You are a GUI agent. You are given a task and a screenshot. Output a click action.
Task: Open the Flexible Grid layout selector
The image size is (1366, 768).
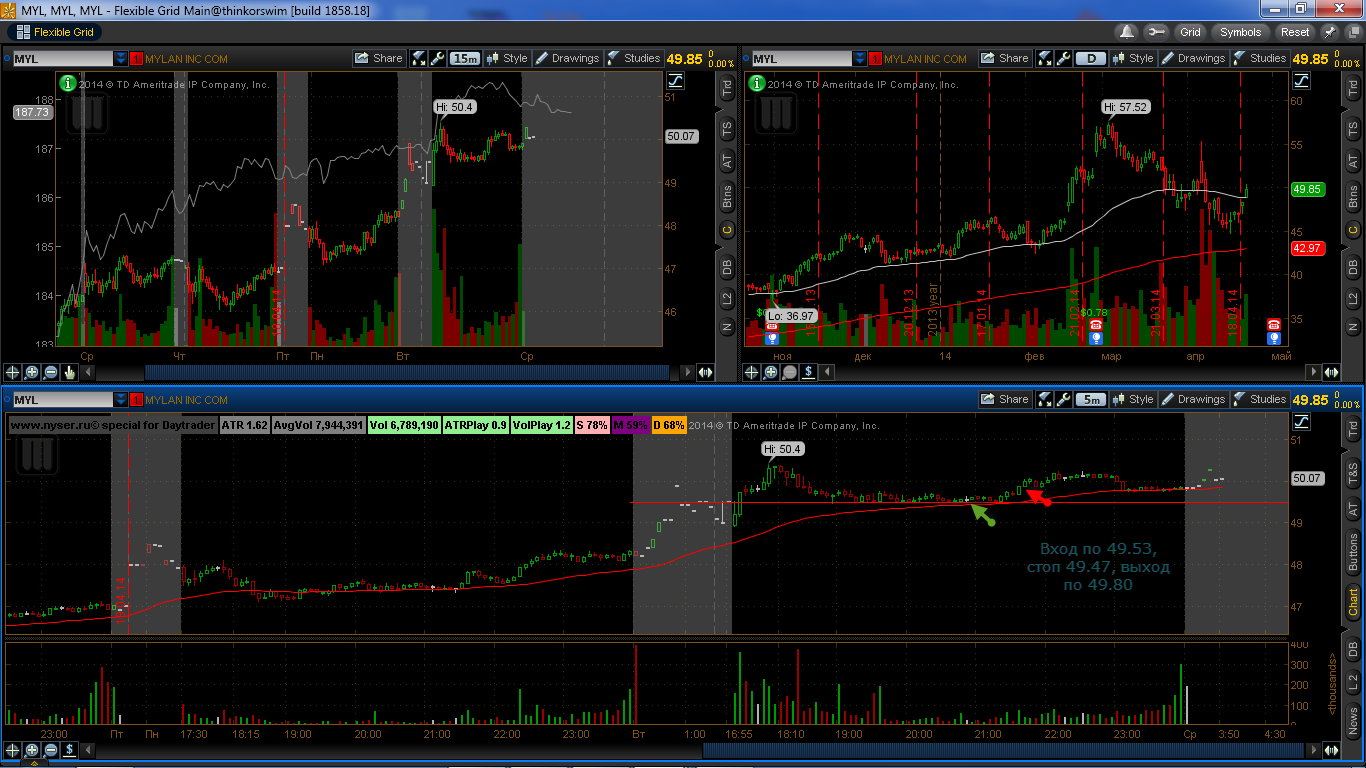coord(54,32)
